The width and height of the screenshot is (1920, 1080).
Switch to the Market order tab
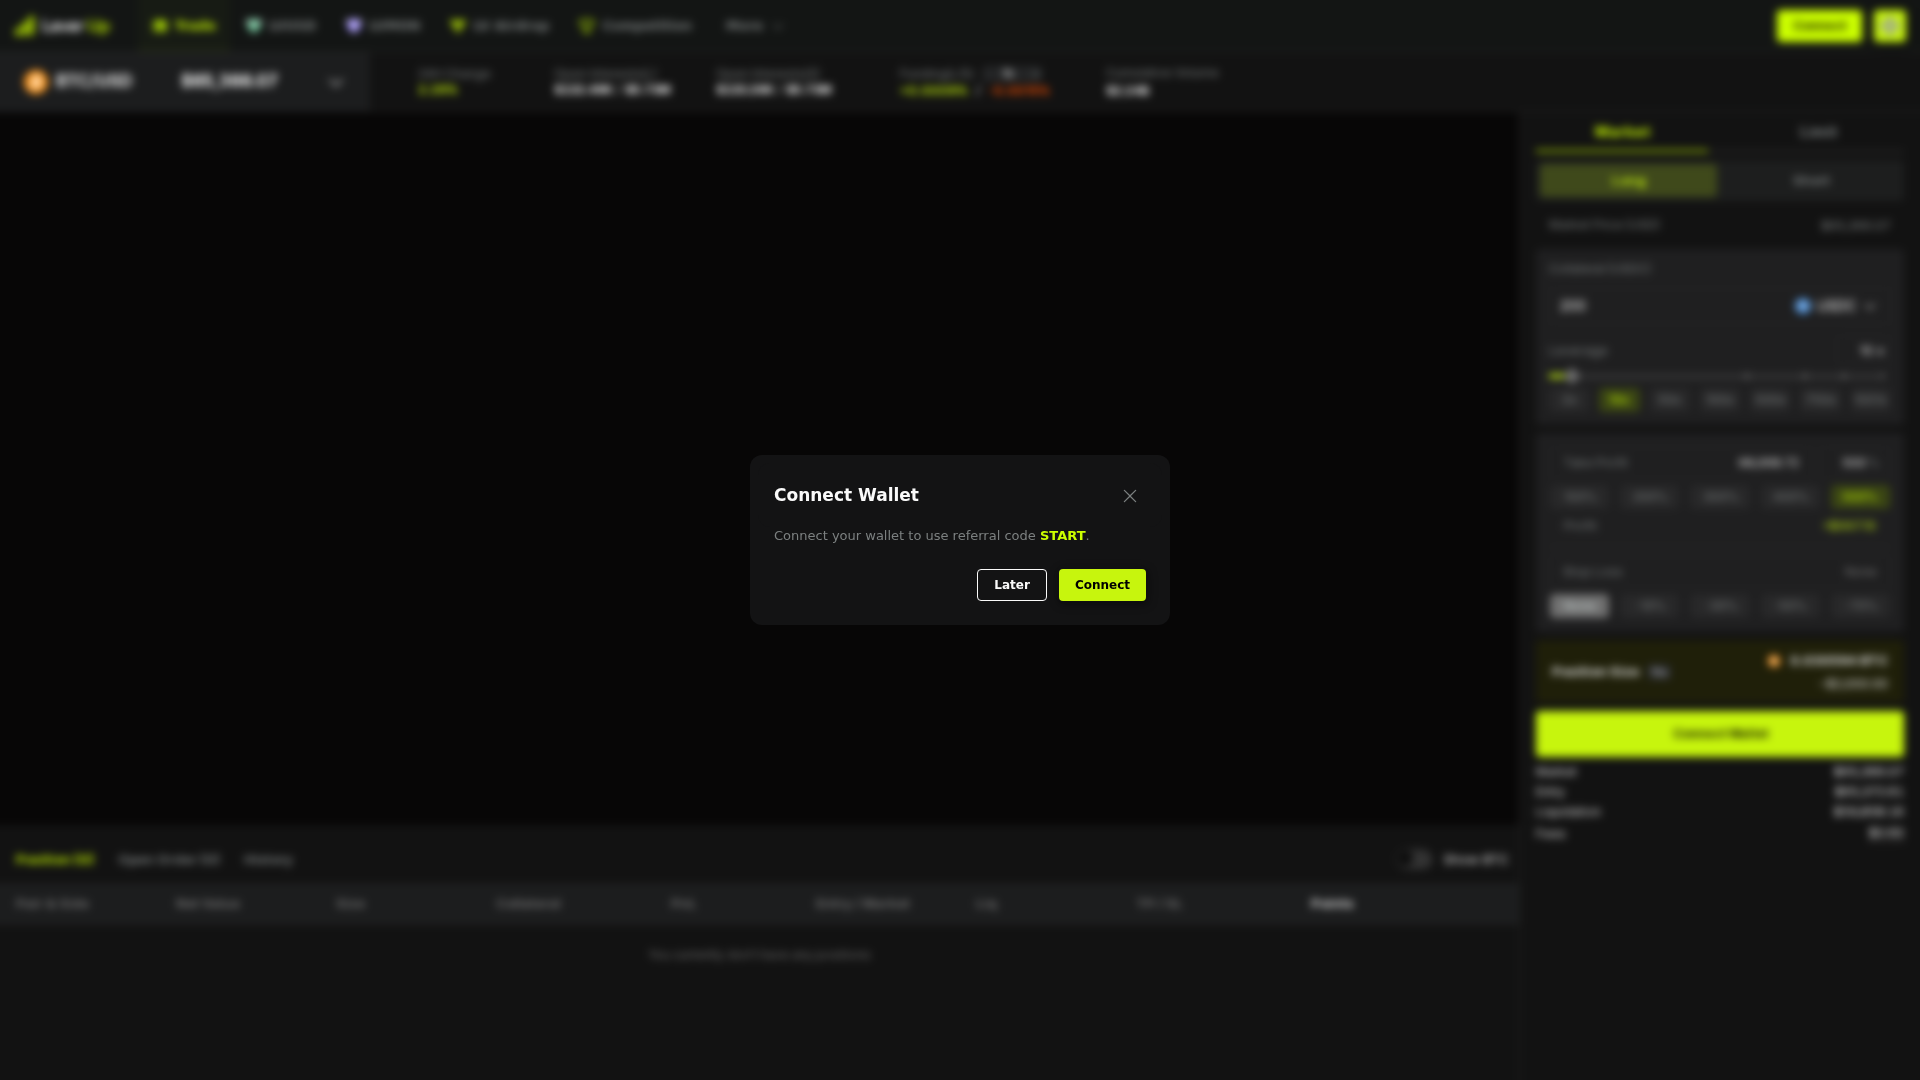pos(1622,132)
